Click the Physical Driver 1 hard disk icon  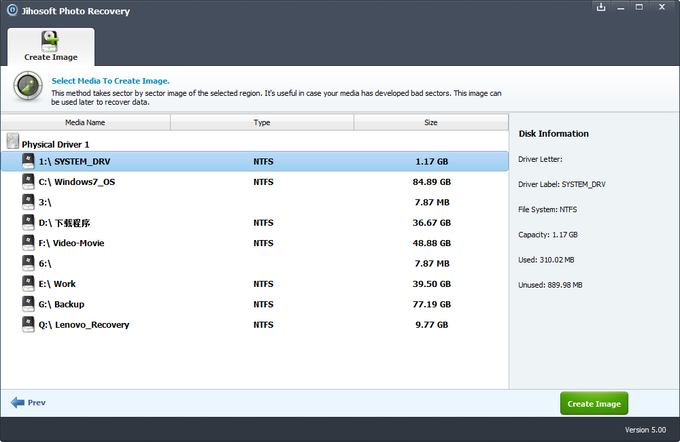(x=13, y=141)
